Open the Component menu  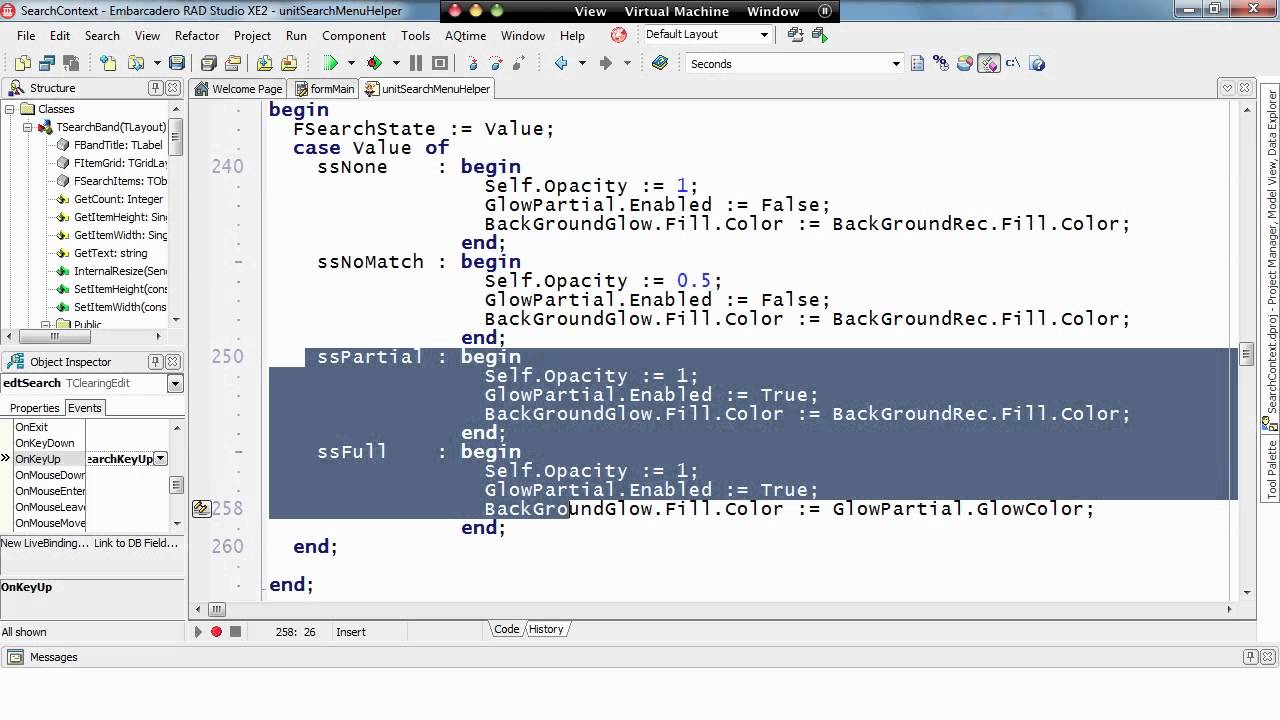(x=354, y=35)
